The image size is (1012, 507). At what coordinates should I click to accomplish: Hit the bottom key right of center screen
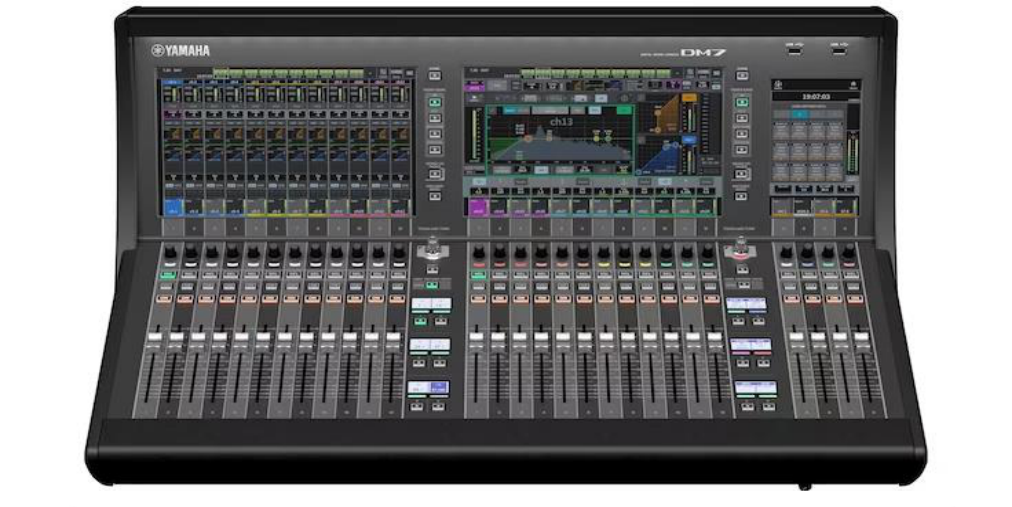(742, 195)
